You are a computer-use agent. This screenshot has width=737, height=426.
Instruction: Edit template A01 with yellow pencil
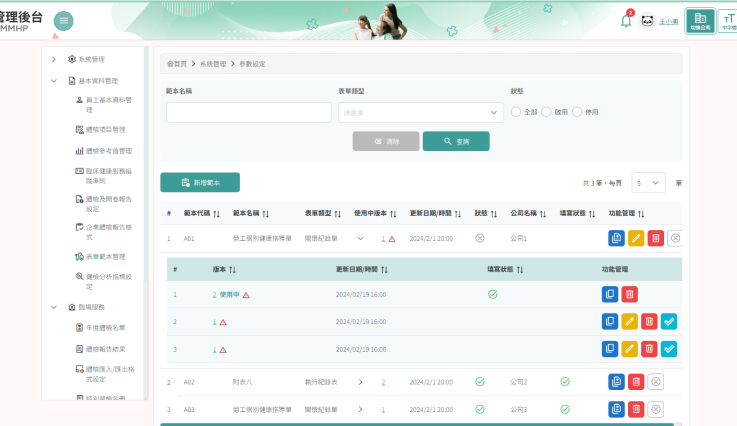636,238
